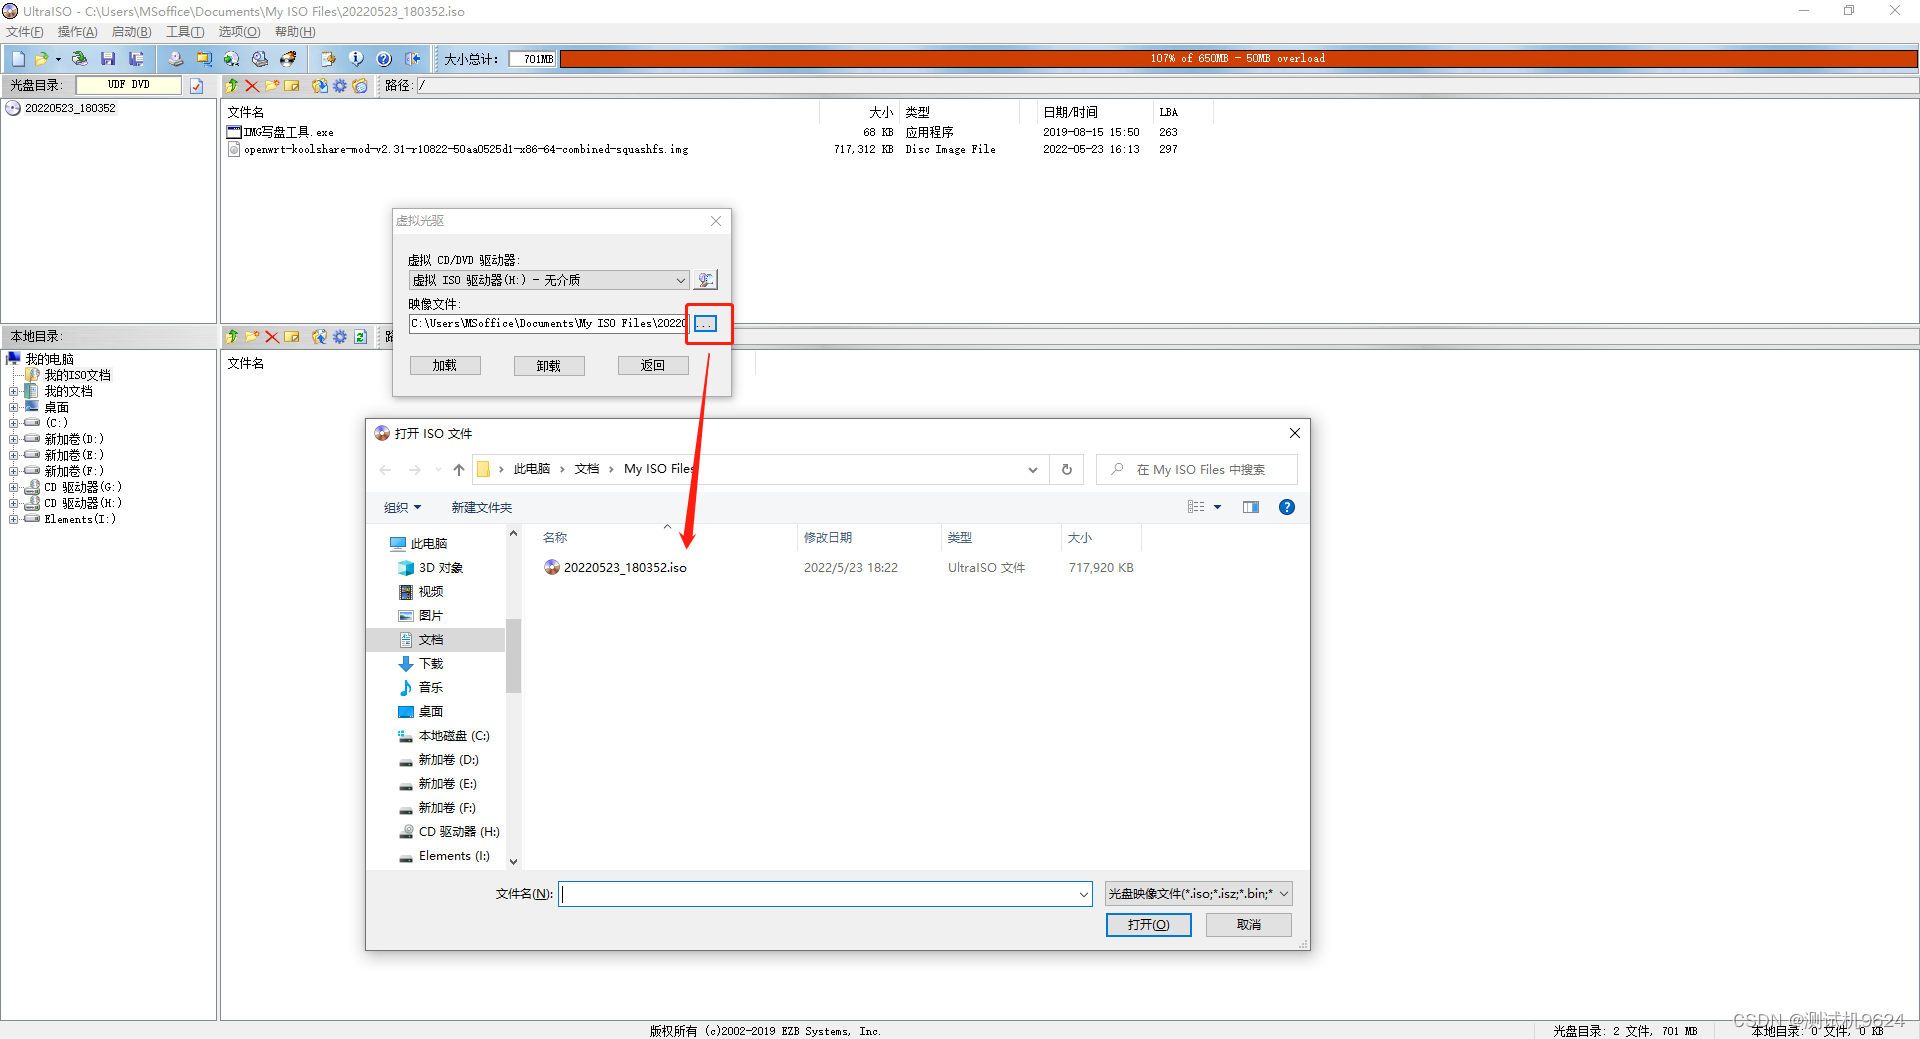
Task: Expand the (C:) drive tree node
Action: (13, 424)
